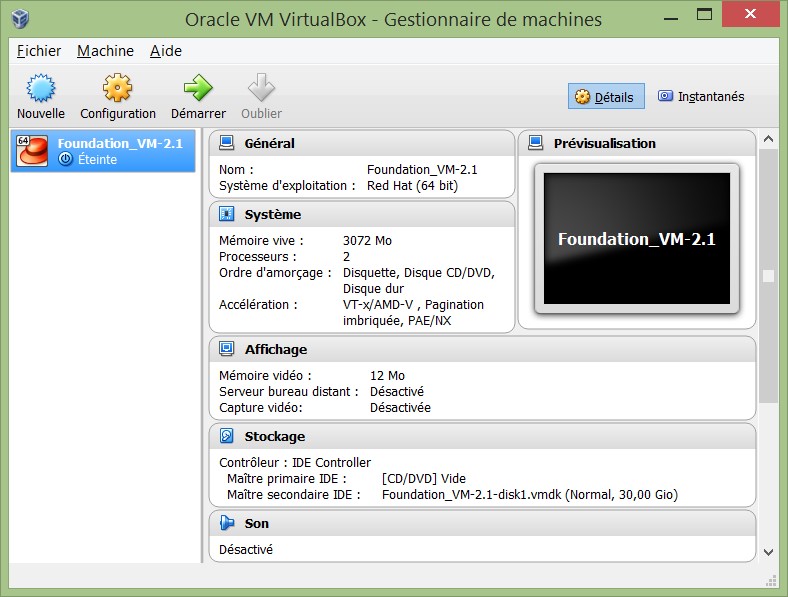Click the chip icon next to Système
Screen dimensions: 788x597
pyautogui.click(x=227, y=214)
